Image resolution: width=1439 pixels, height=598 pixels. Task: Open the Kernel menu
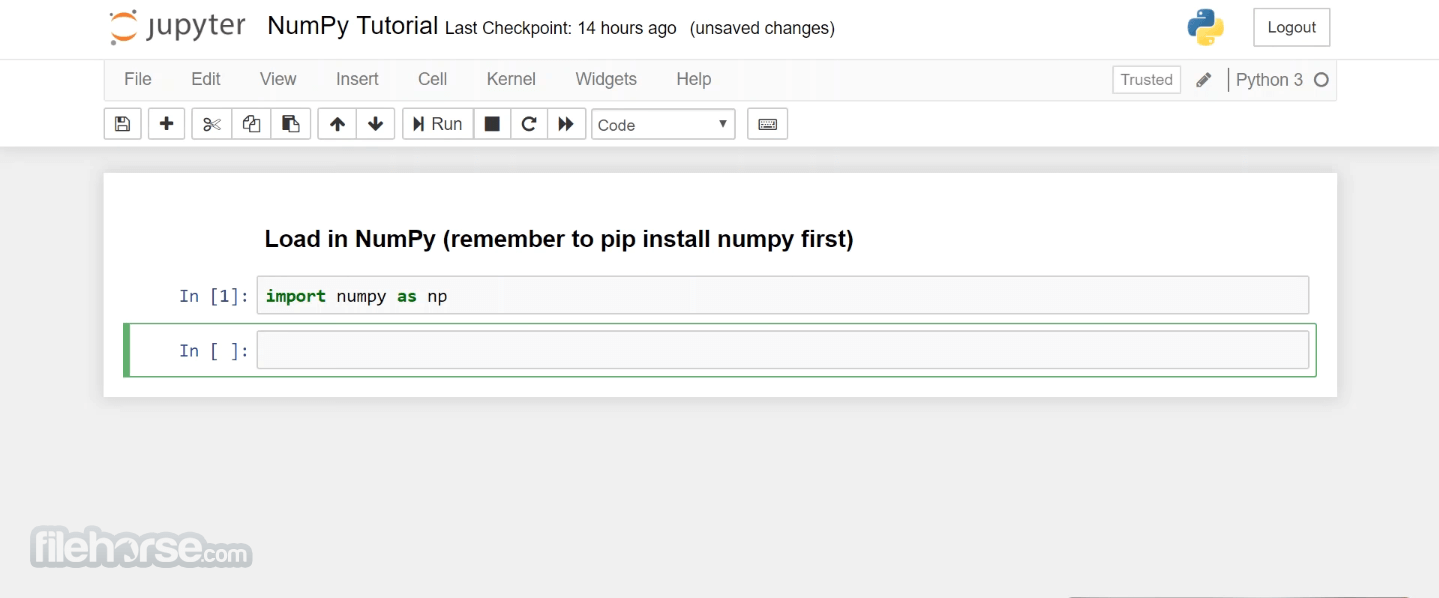pos(511,79)
